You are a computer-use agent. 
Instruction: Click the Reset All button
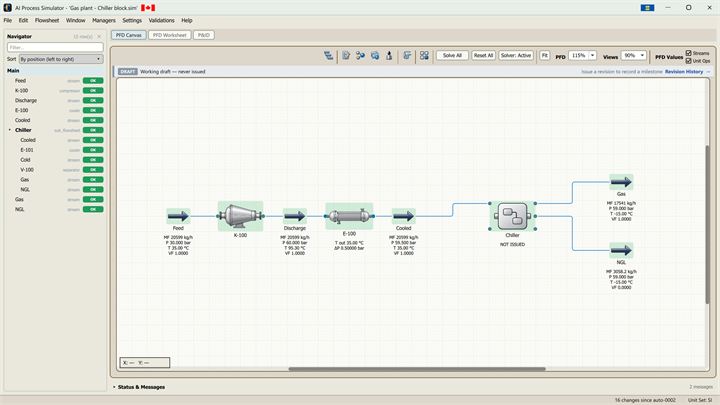click(484, 56)
